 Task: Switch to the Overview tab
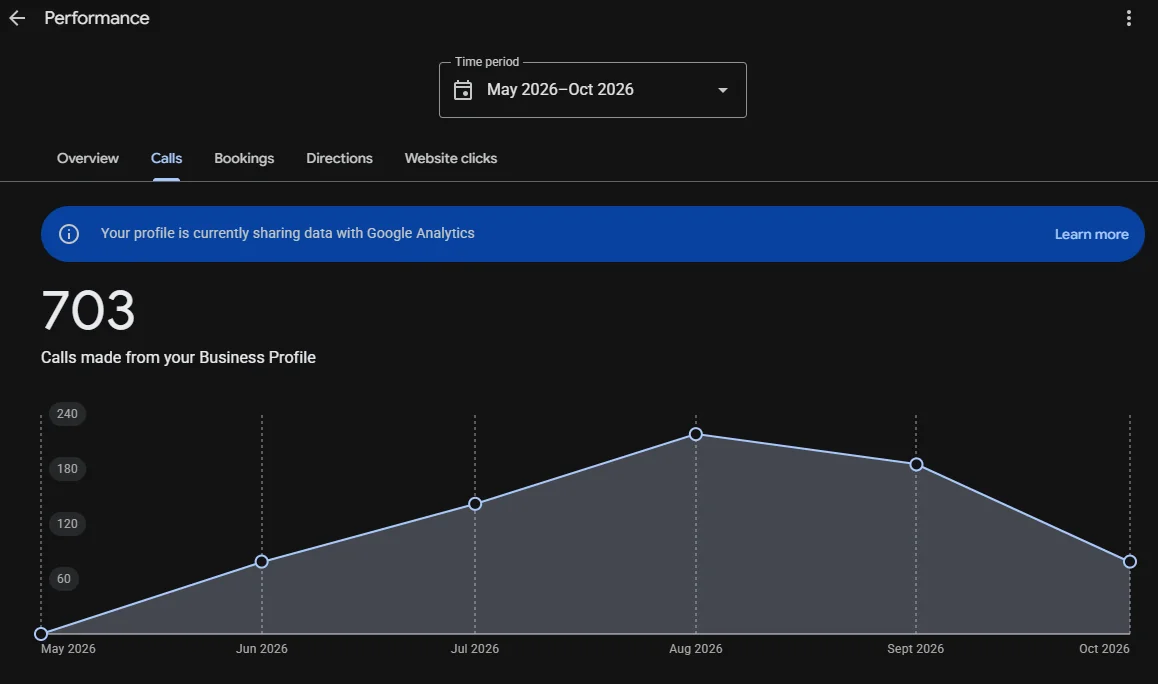pos(87,158)
